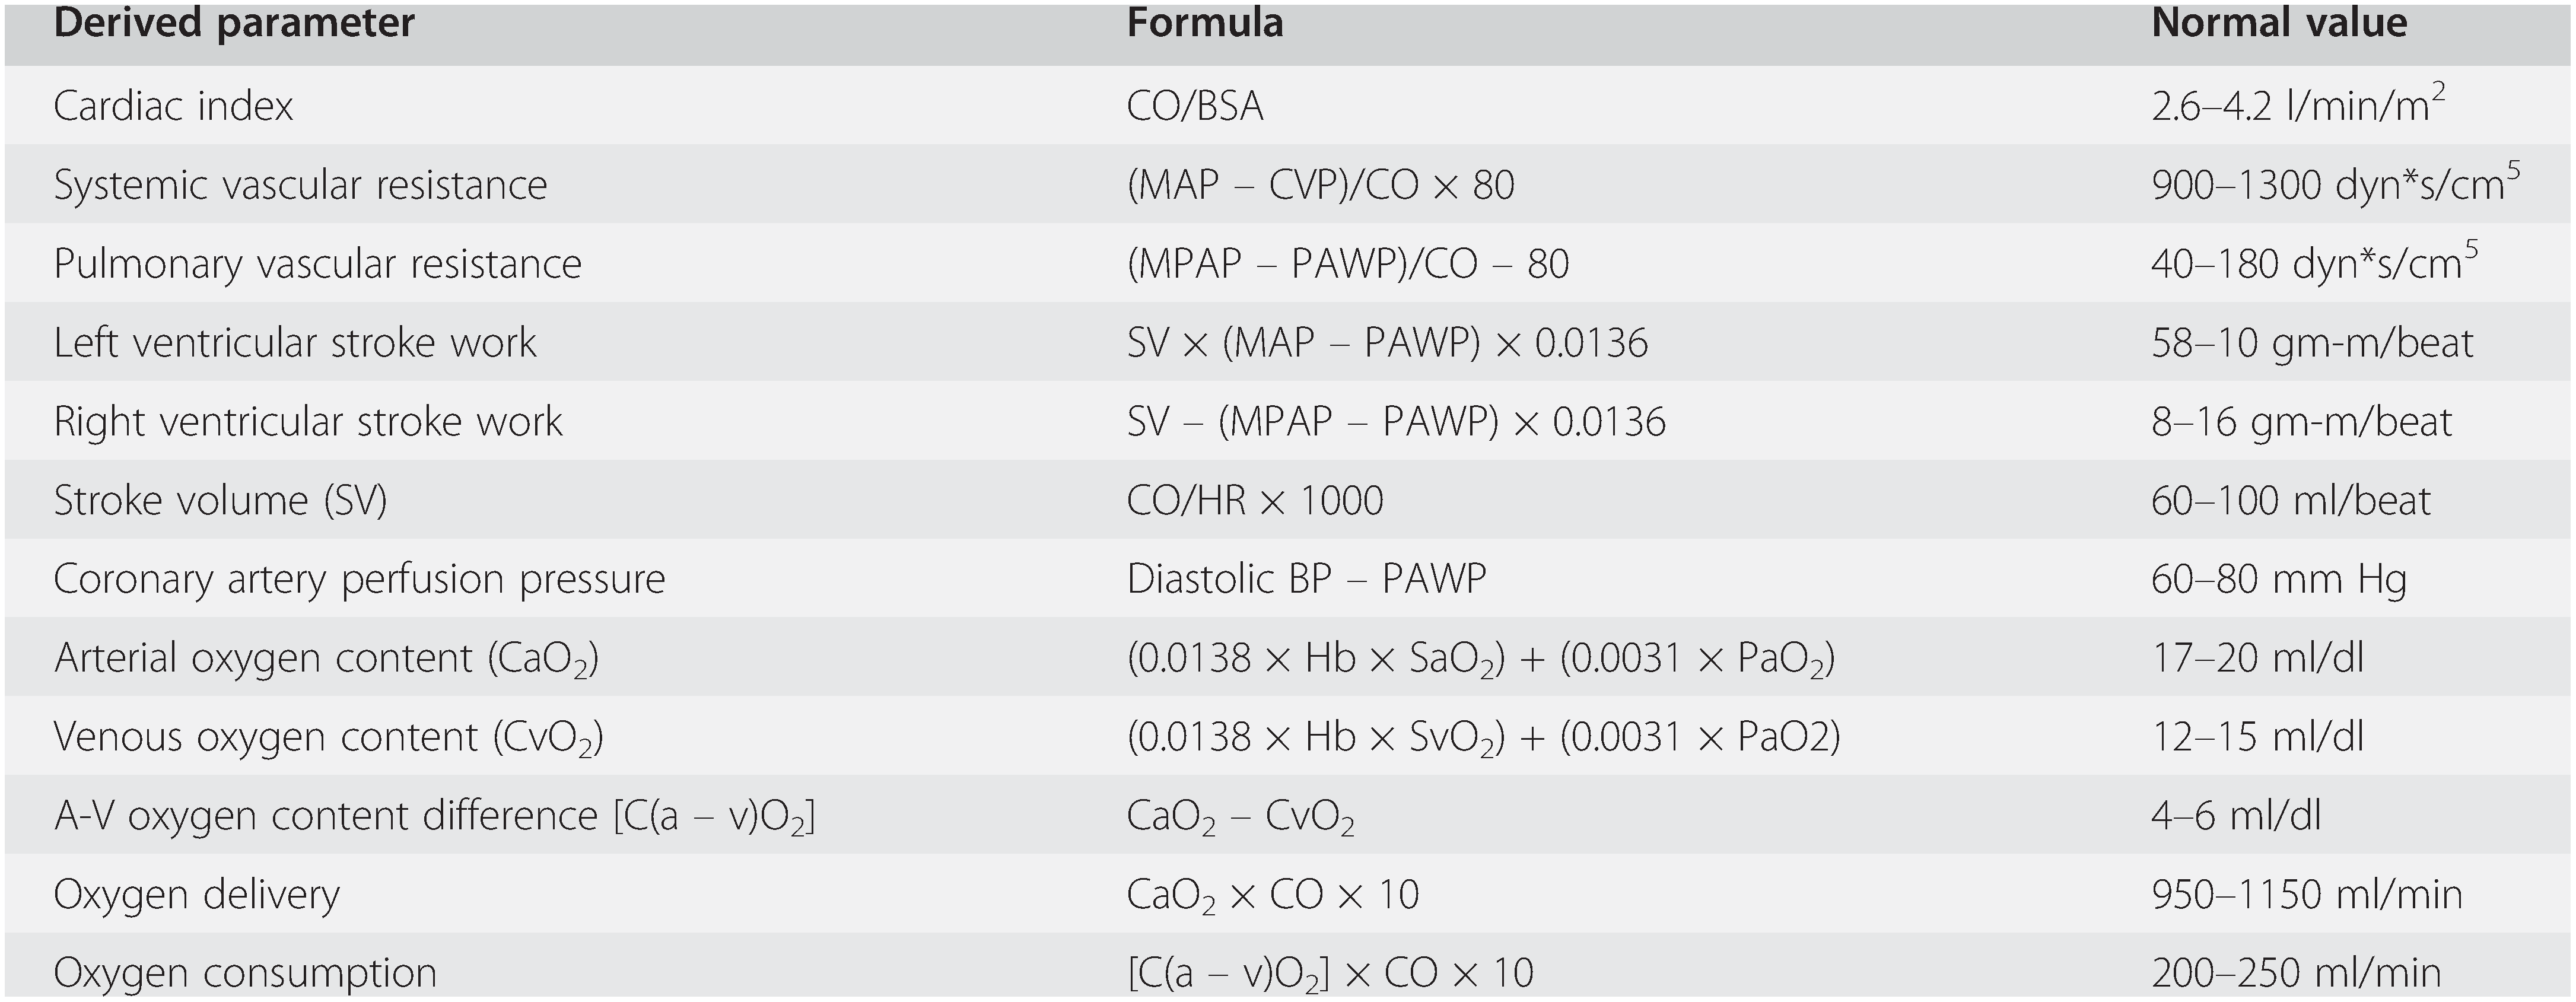Click the 8–16 gm-m/beat value

tap(2301, 422)
